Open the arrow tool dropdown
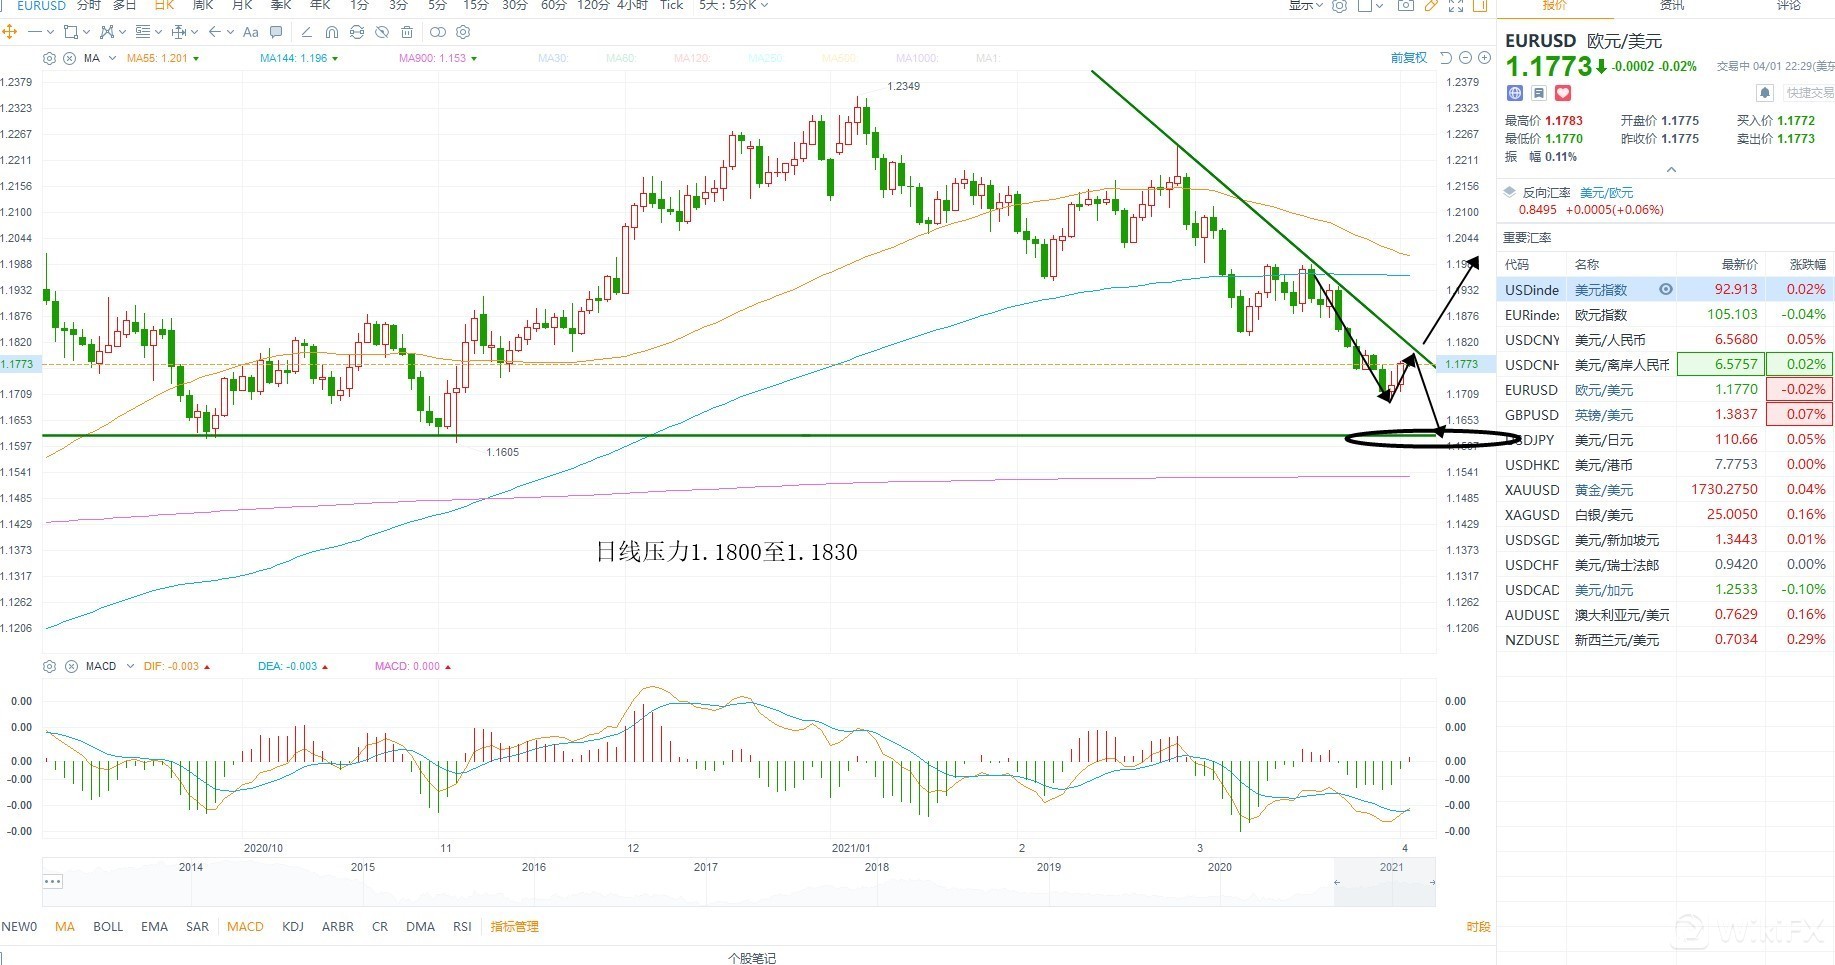 click(x=230, y=32)
